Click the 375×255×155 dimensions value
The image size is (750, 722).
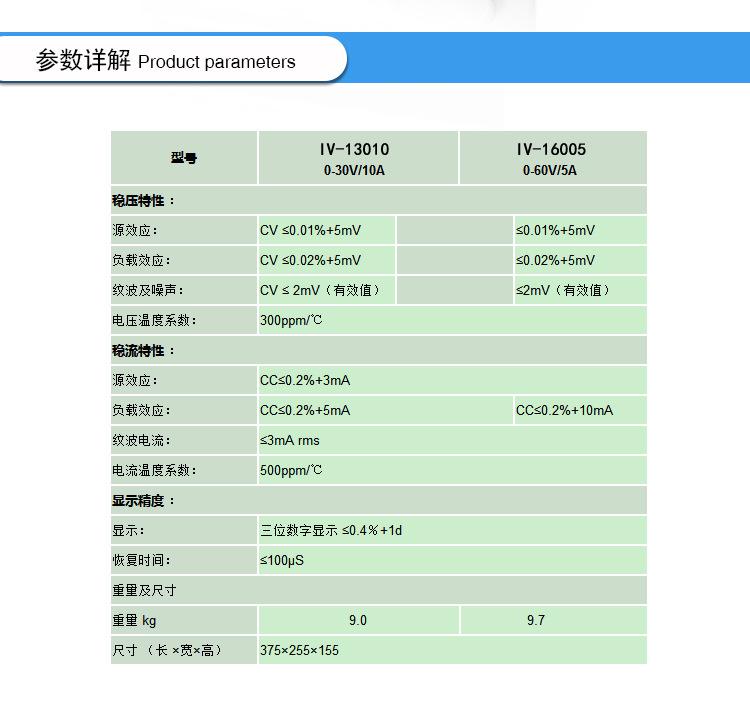click(299, 651)
